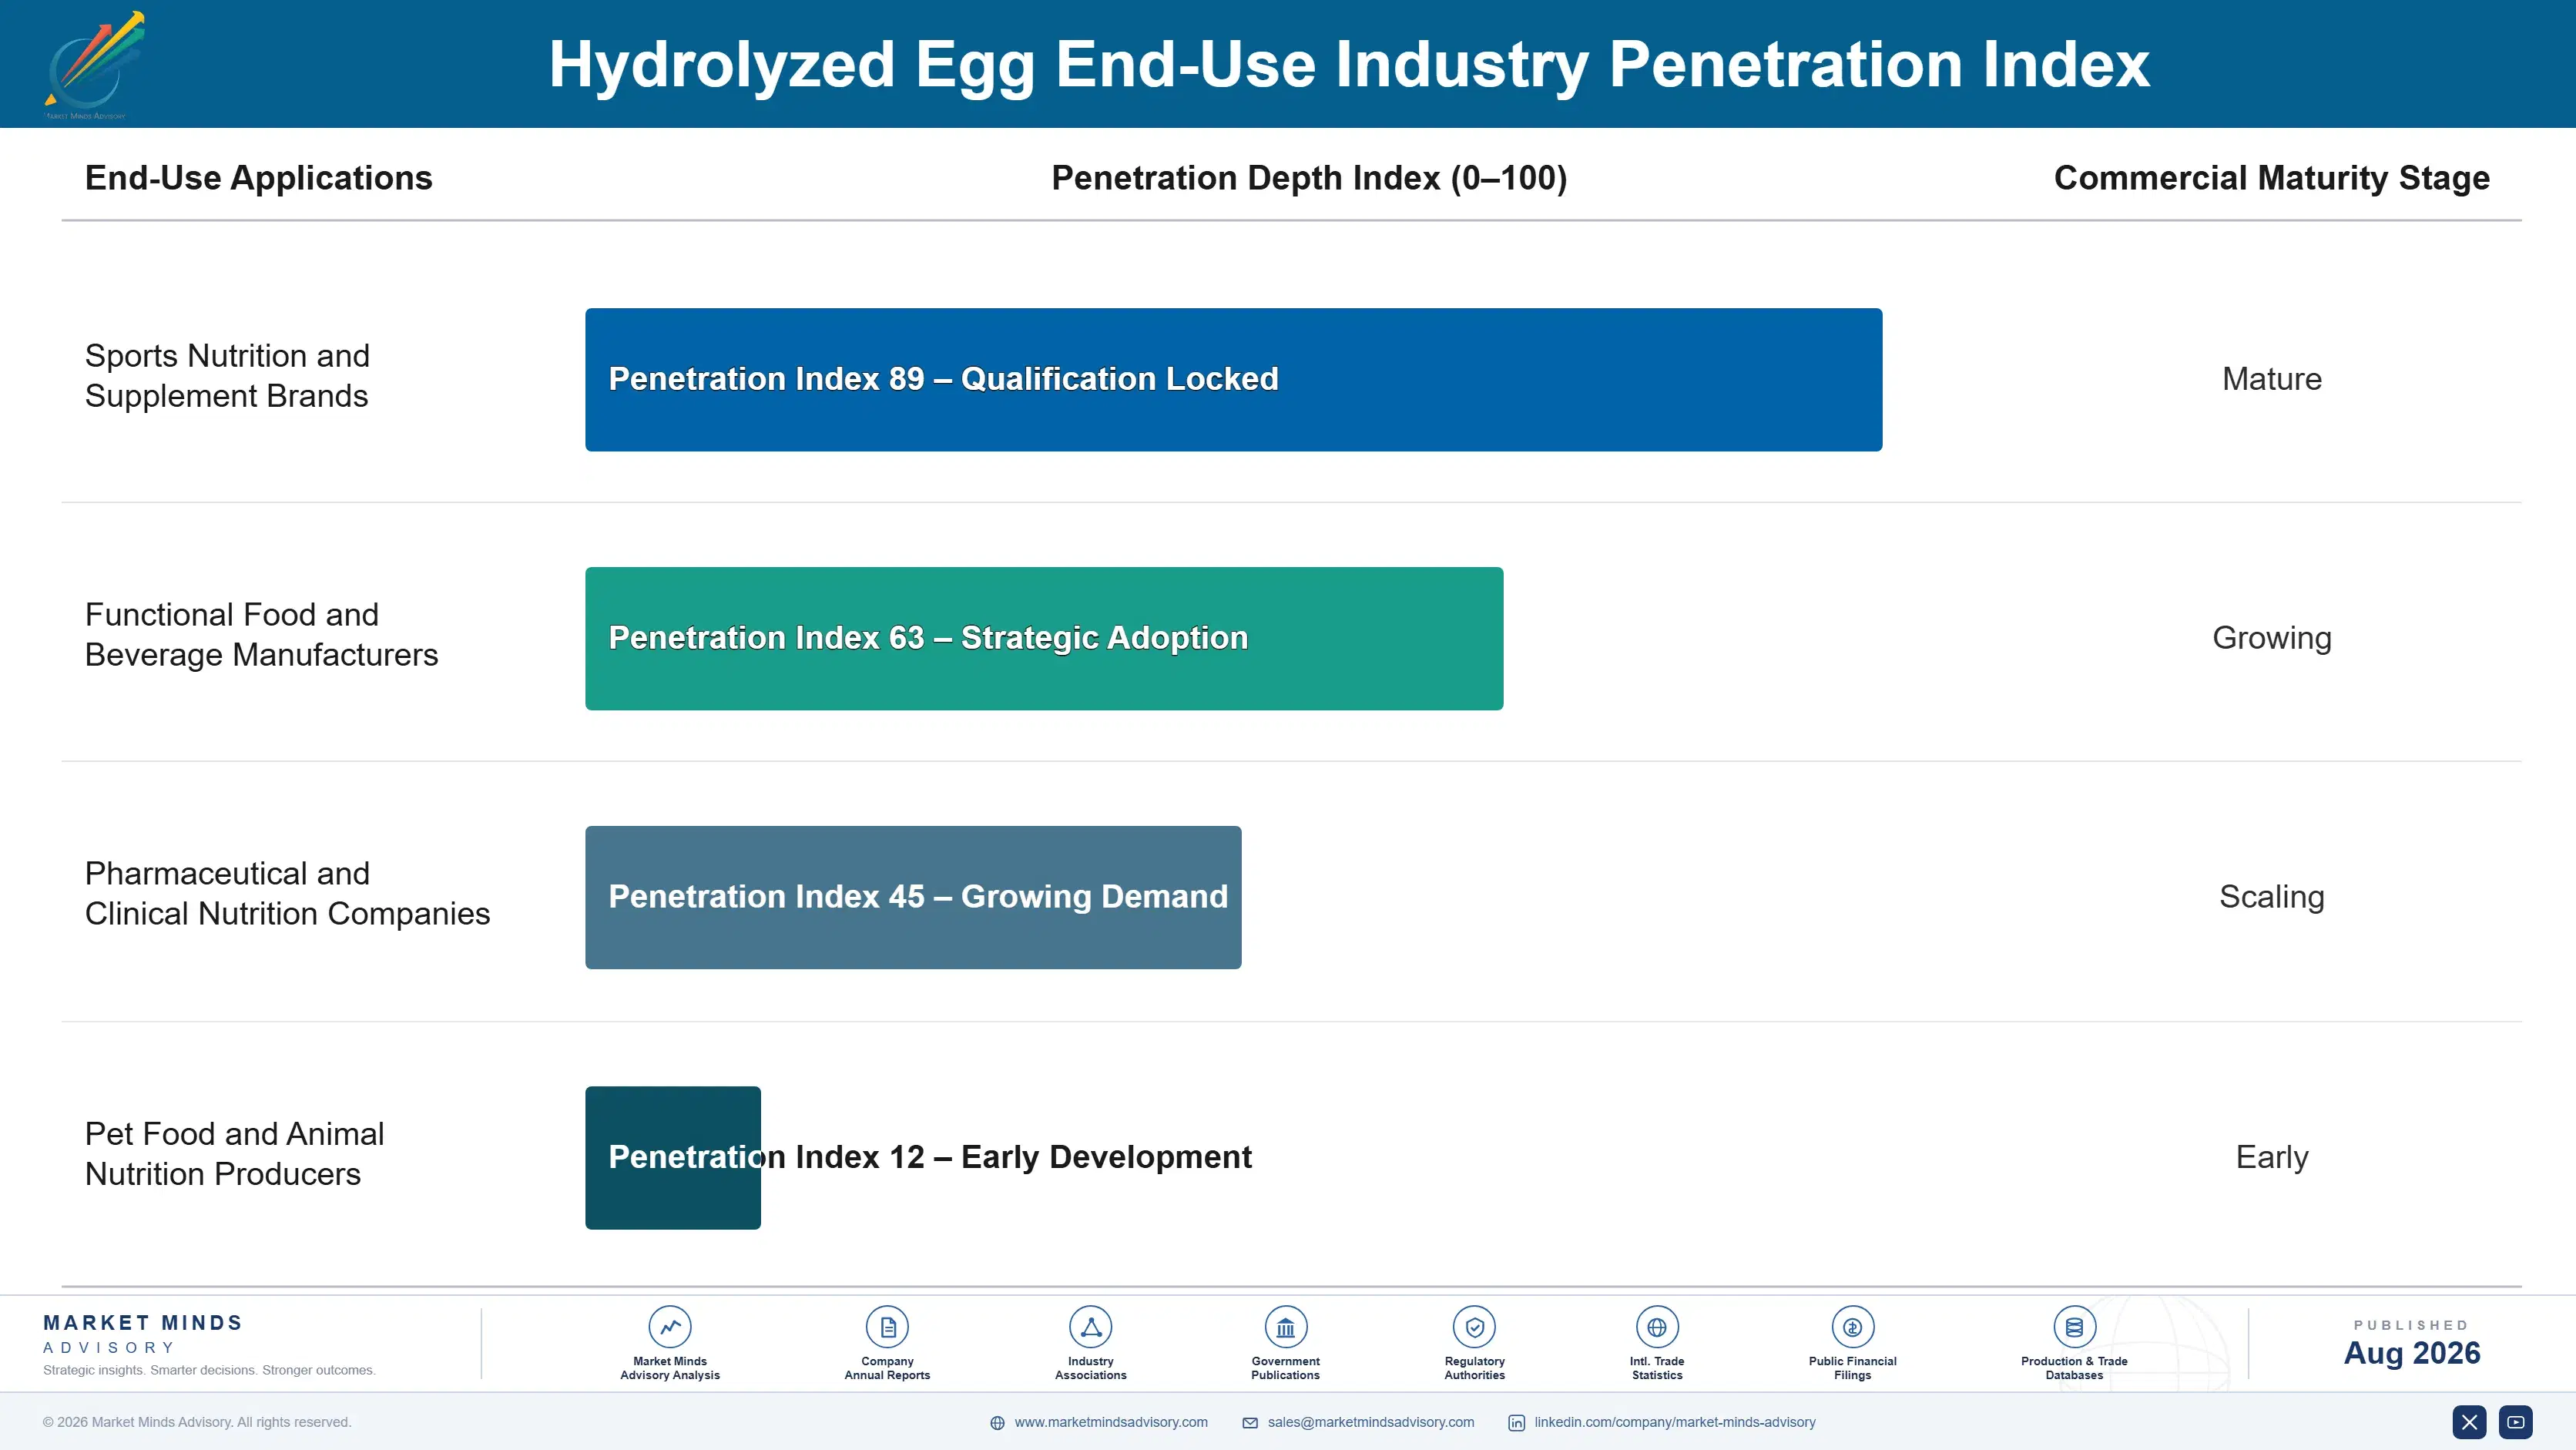Image resolution: width=2576 pixels, height=1450 pixels.
Task: Click the Market Minds Advisory Analysis icon
Action: pyautogui.click(x=669, y=1327)
